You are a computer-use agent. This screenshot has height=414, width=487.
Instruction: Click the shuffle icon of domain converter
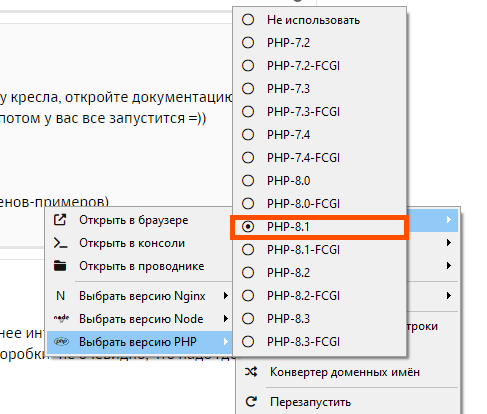(x=251, y=372)
